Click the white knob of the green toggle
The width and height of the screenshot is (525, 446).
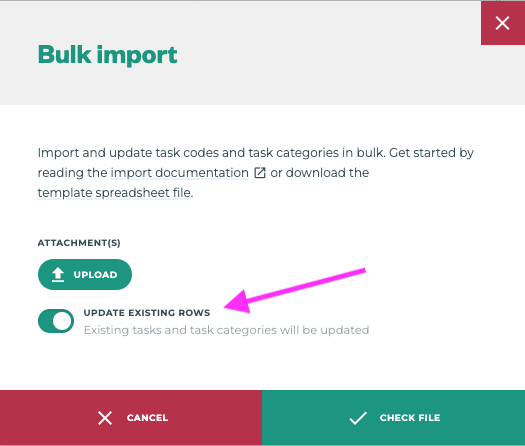pyautogui.click(x=63, y=321)
